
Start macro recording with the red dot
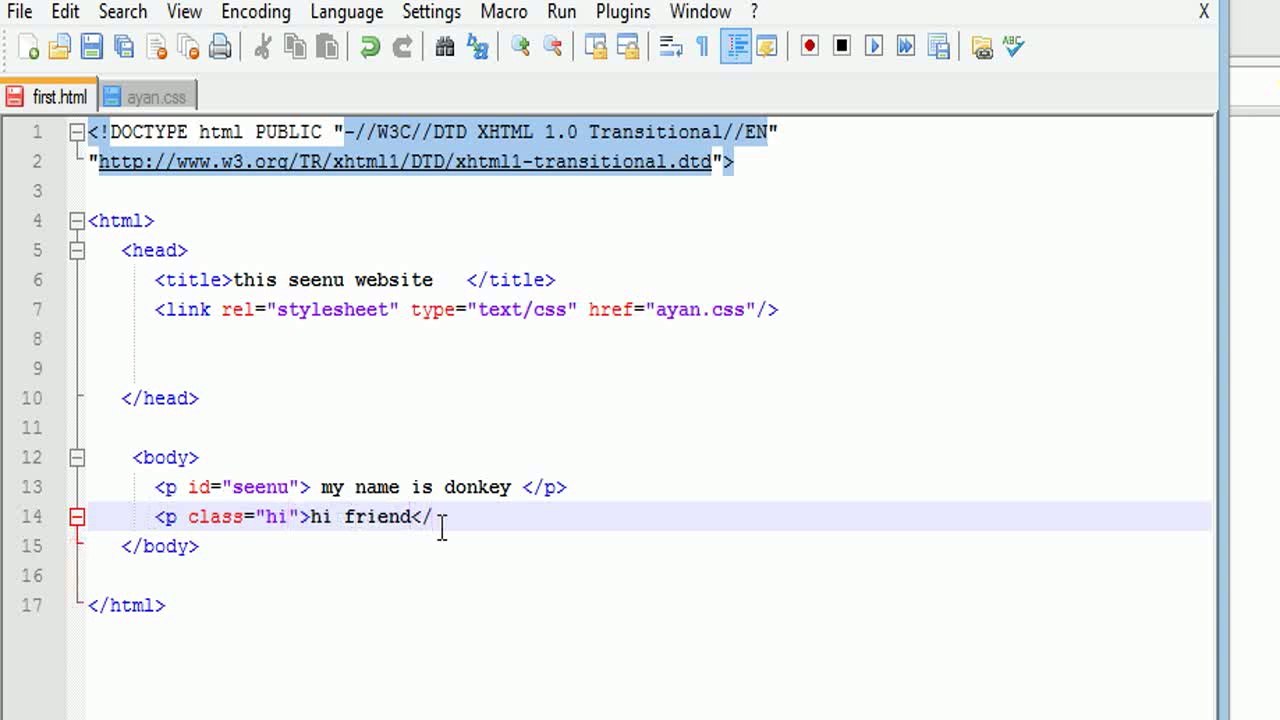click(810, 47)
